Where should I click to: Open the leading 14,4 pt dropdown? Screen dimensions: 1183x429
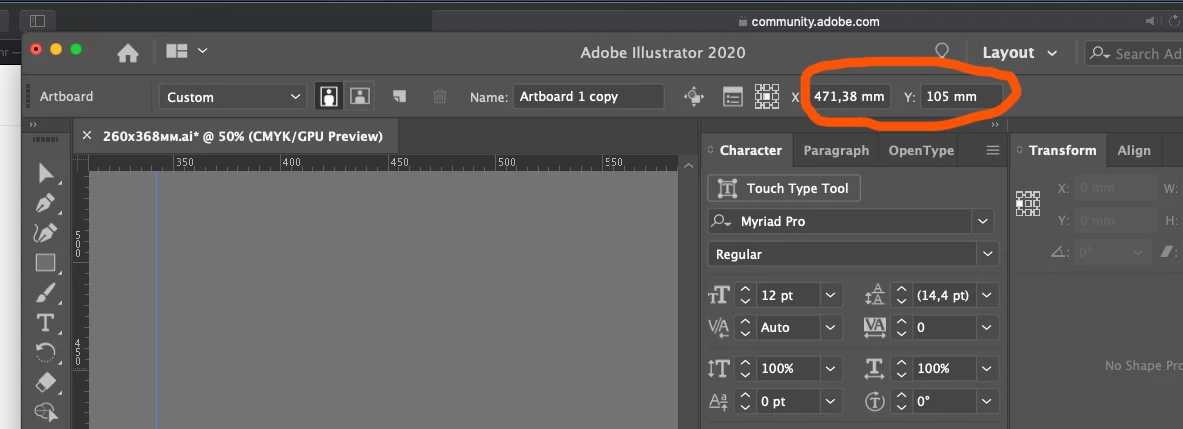coord(988,295)
